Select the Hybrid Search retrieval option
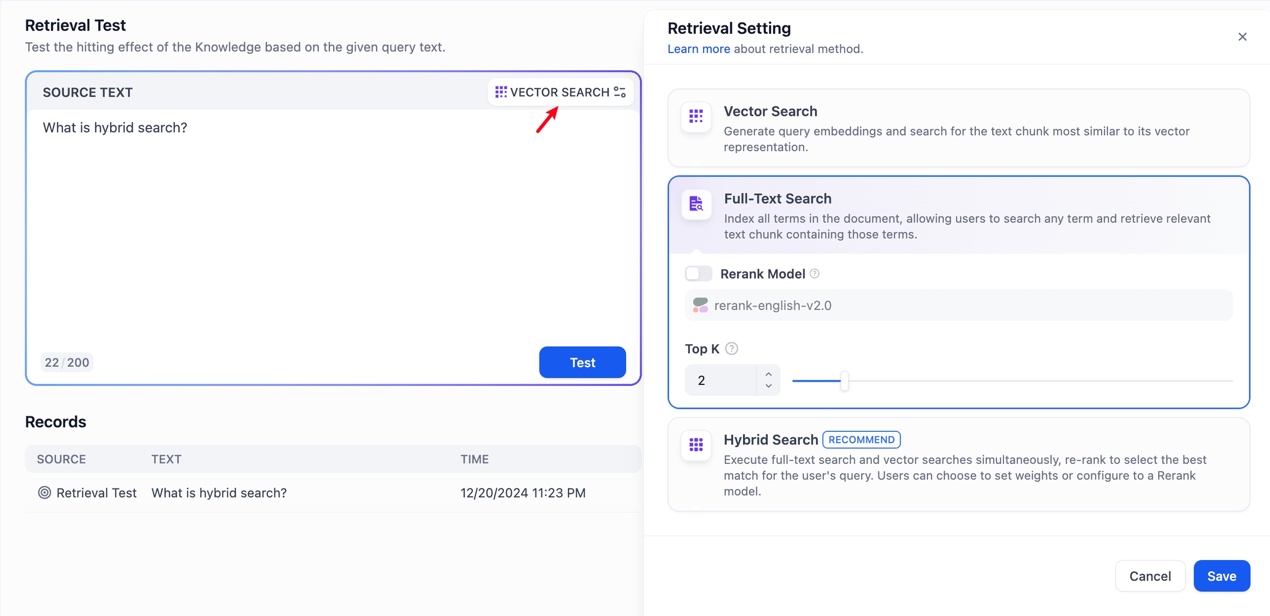Image resolution: width=1270 pixels, height=616 pixels. click(x=958, y=465)
